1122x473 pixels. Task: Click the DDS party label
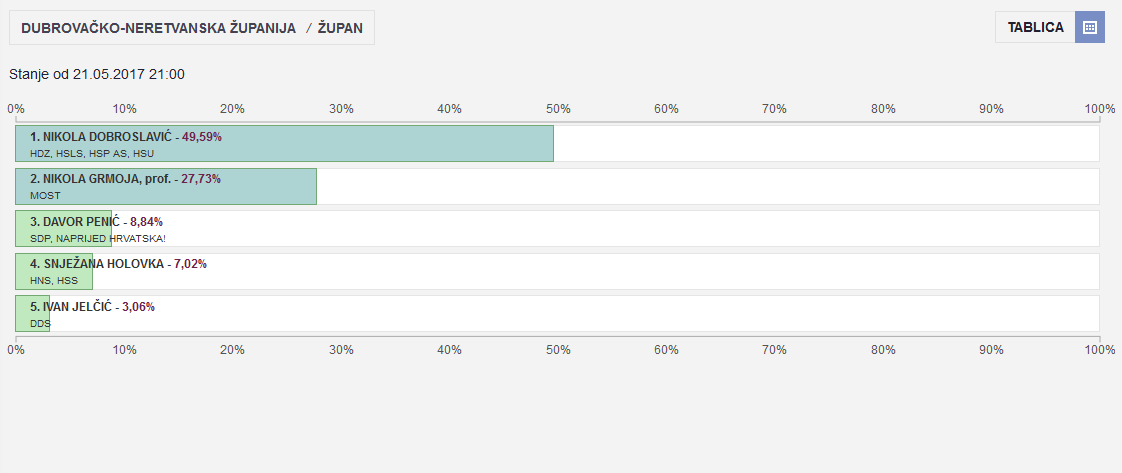(x=40, y=323)
